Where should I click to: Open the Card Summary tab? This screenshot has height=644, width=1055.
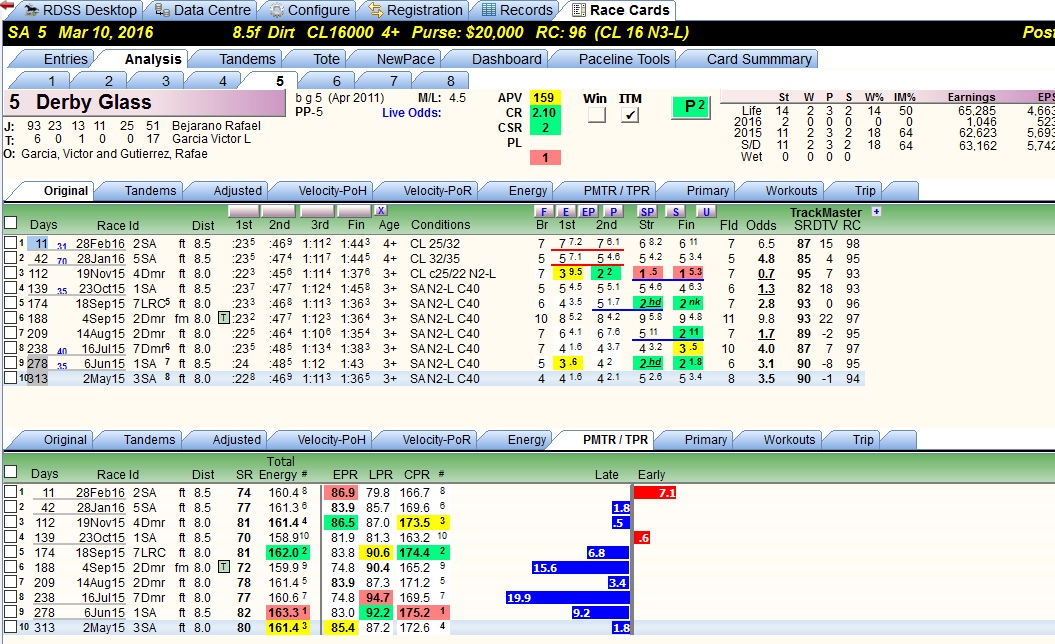(759, 59)
